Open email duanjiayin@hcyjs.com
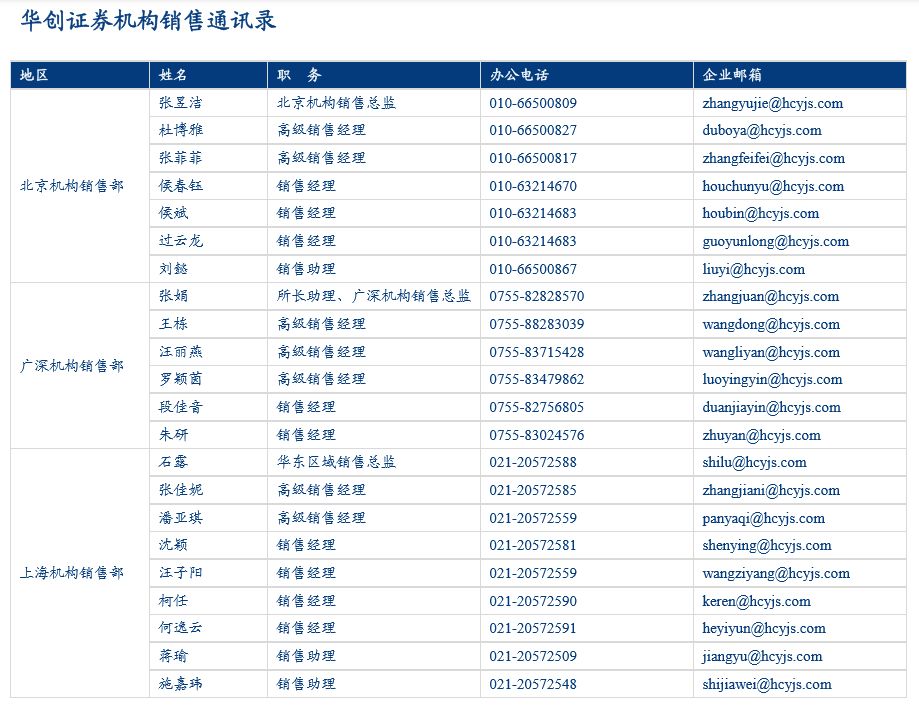Screen dimensions: 919x709 point(771,408)
